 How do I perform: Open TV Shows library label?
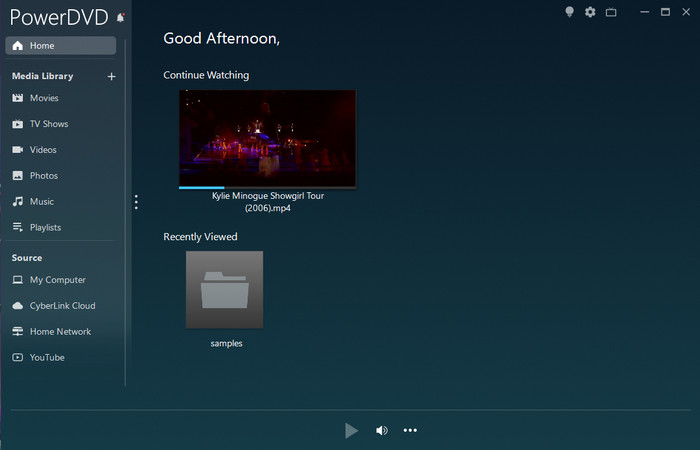point(49,124)
